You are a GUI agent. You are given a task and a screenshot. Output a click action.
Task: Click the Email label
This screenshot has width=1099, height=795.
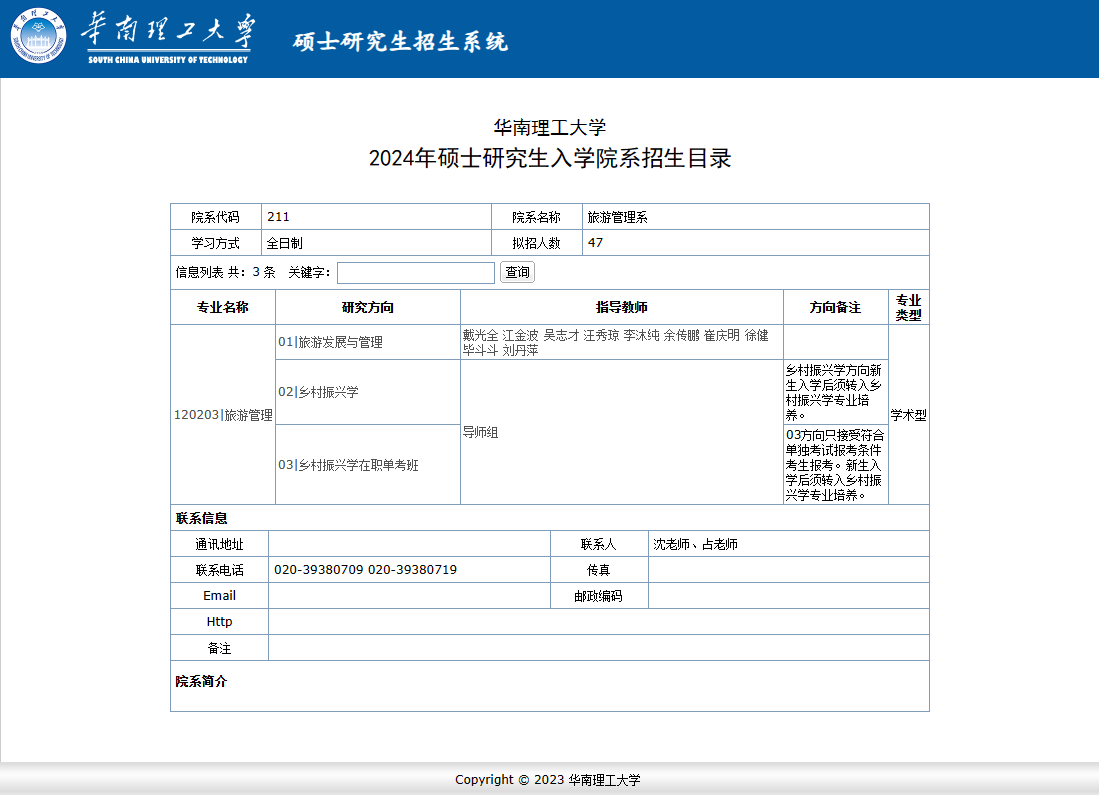(219, 596)
